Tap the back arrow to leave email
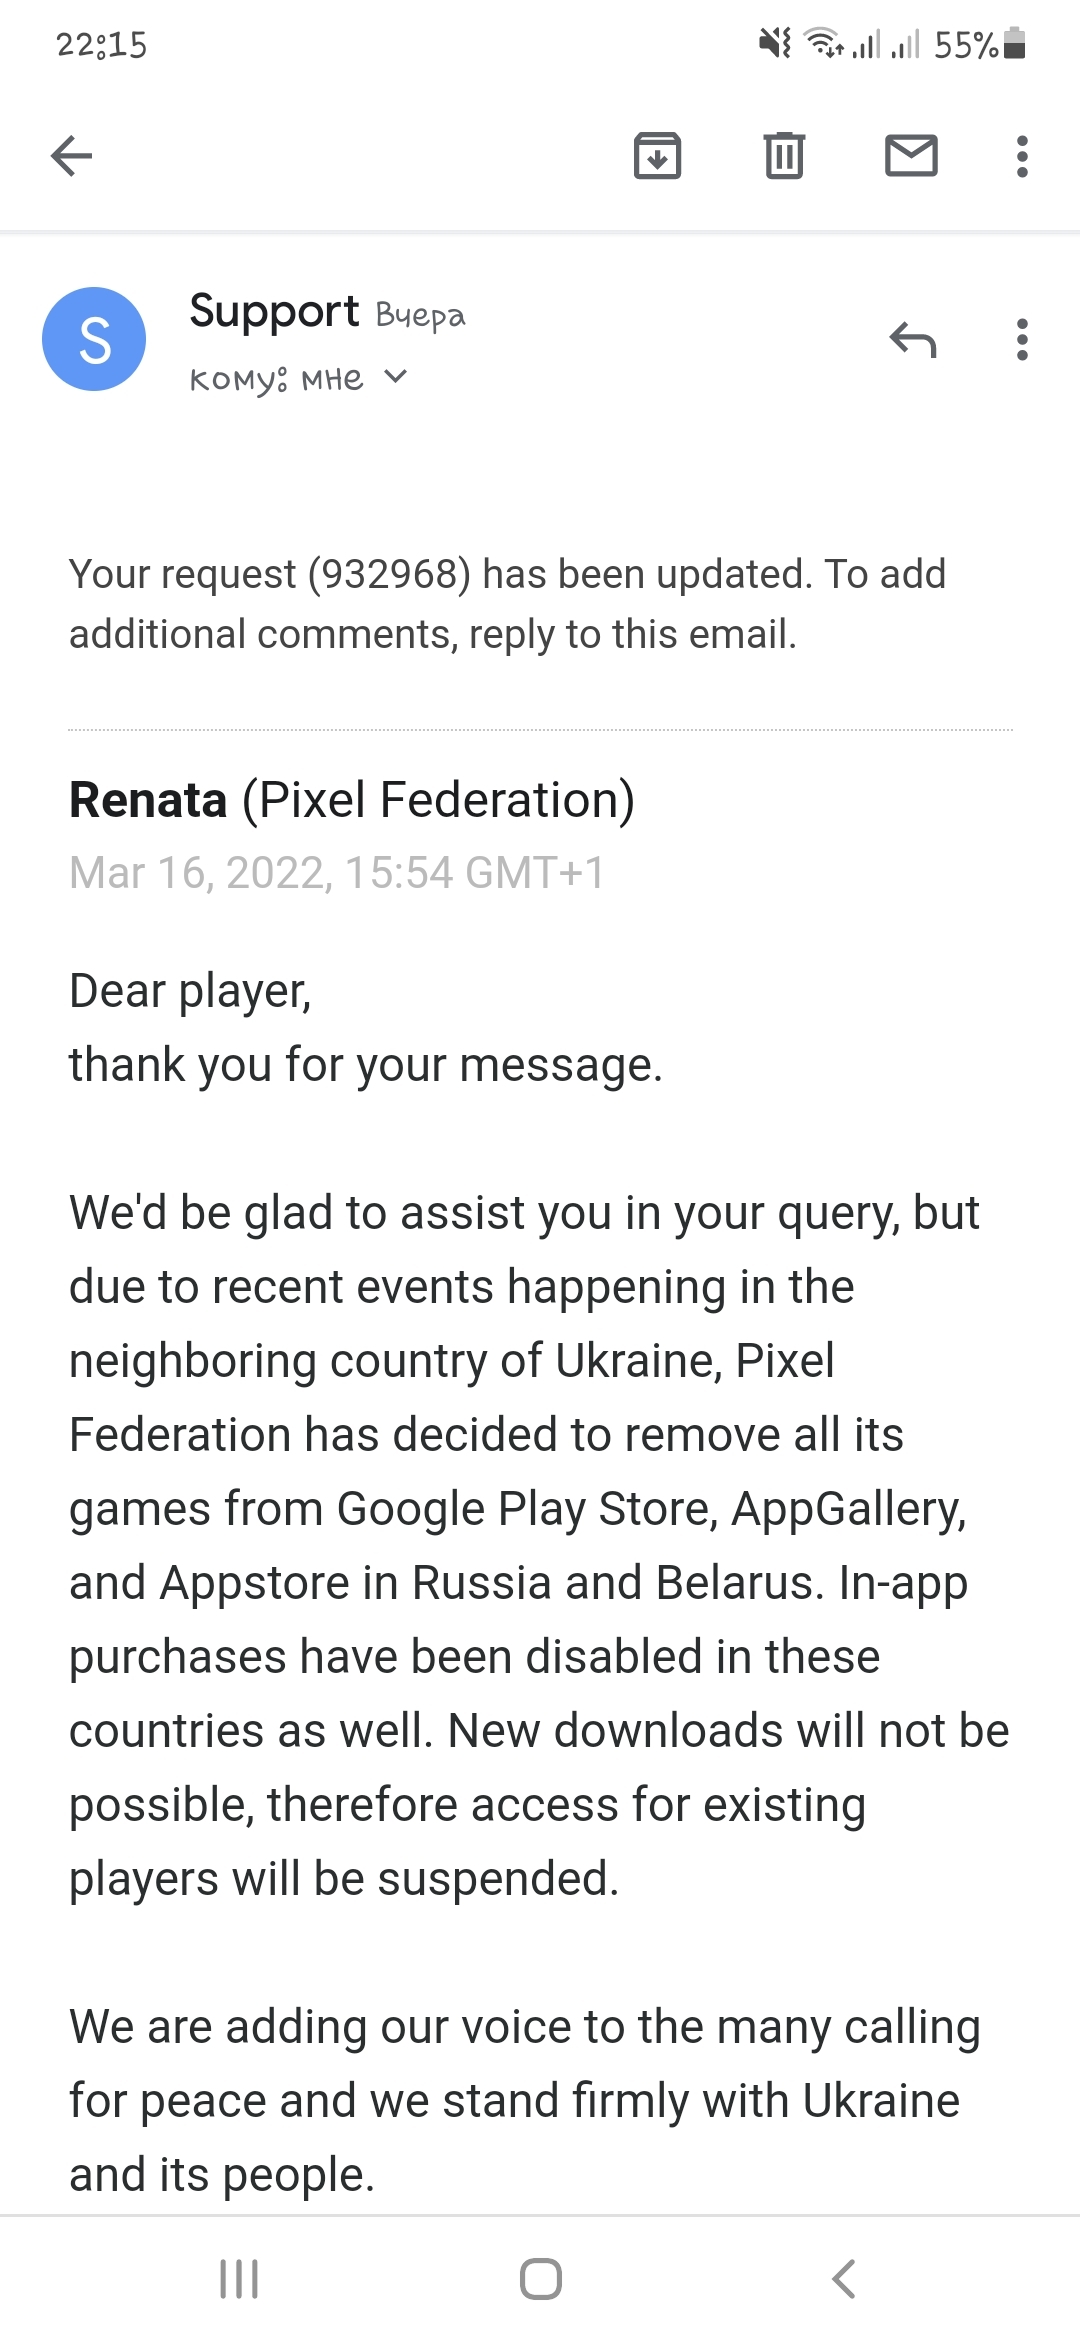1080x2340 pixels. 72,156
